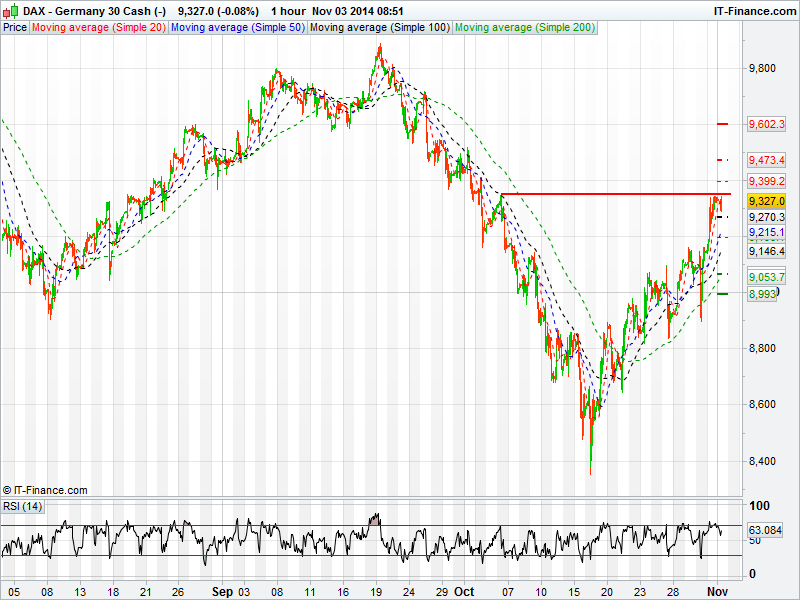Click the 9,053.7 green price label
This screenshot has width=800, height=600.
[766, 277]
